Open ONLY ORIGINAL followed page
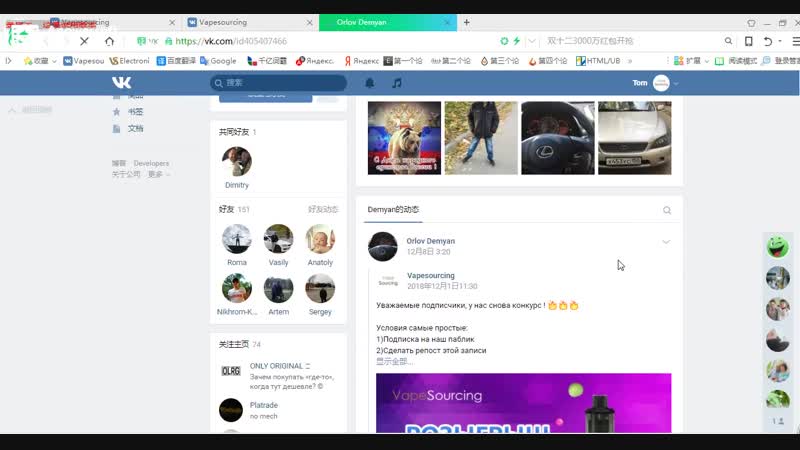The image size is (800, 450). click(x=280, y=366)
